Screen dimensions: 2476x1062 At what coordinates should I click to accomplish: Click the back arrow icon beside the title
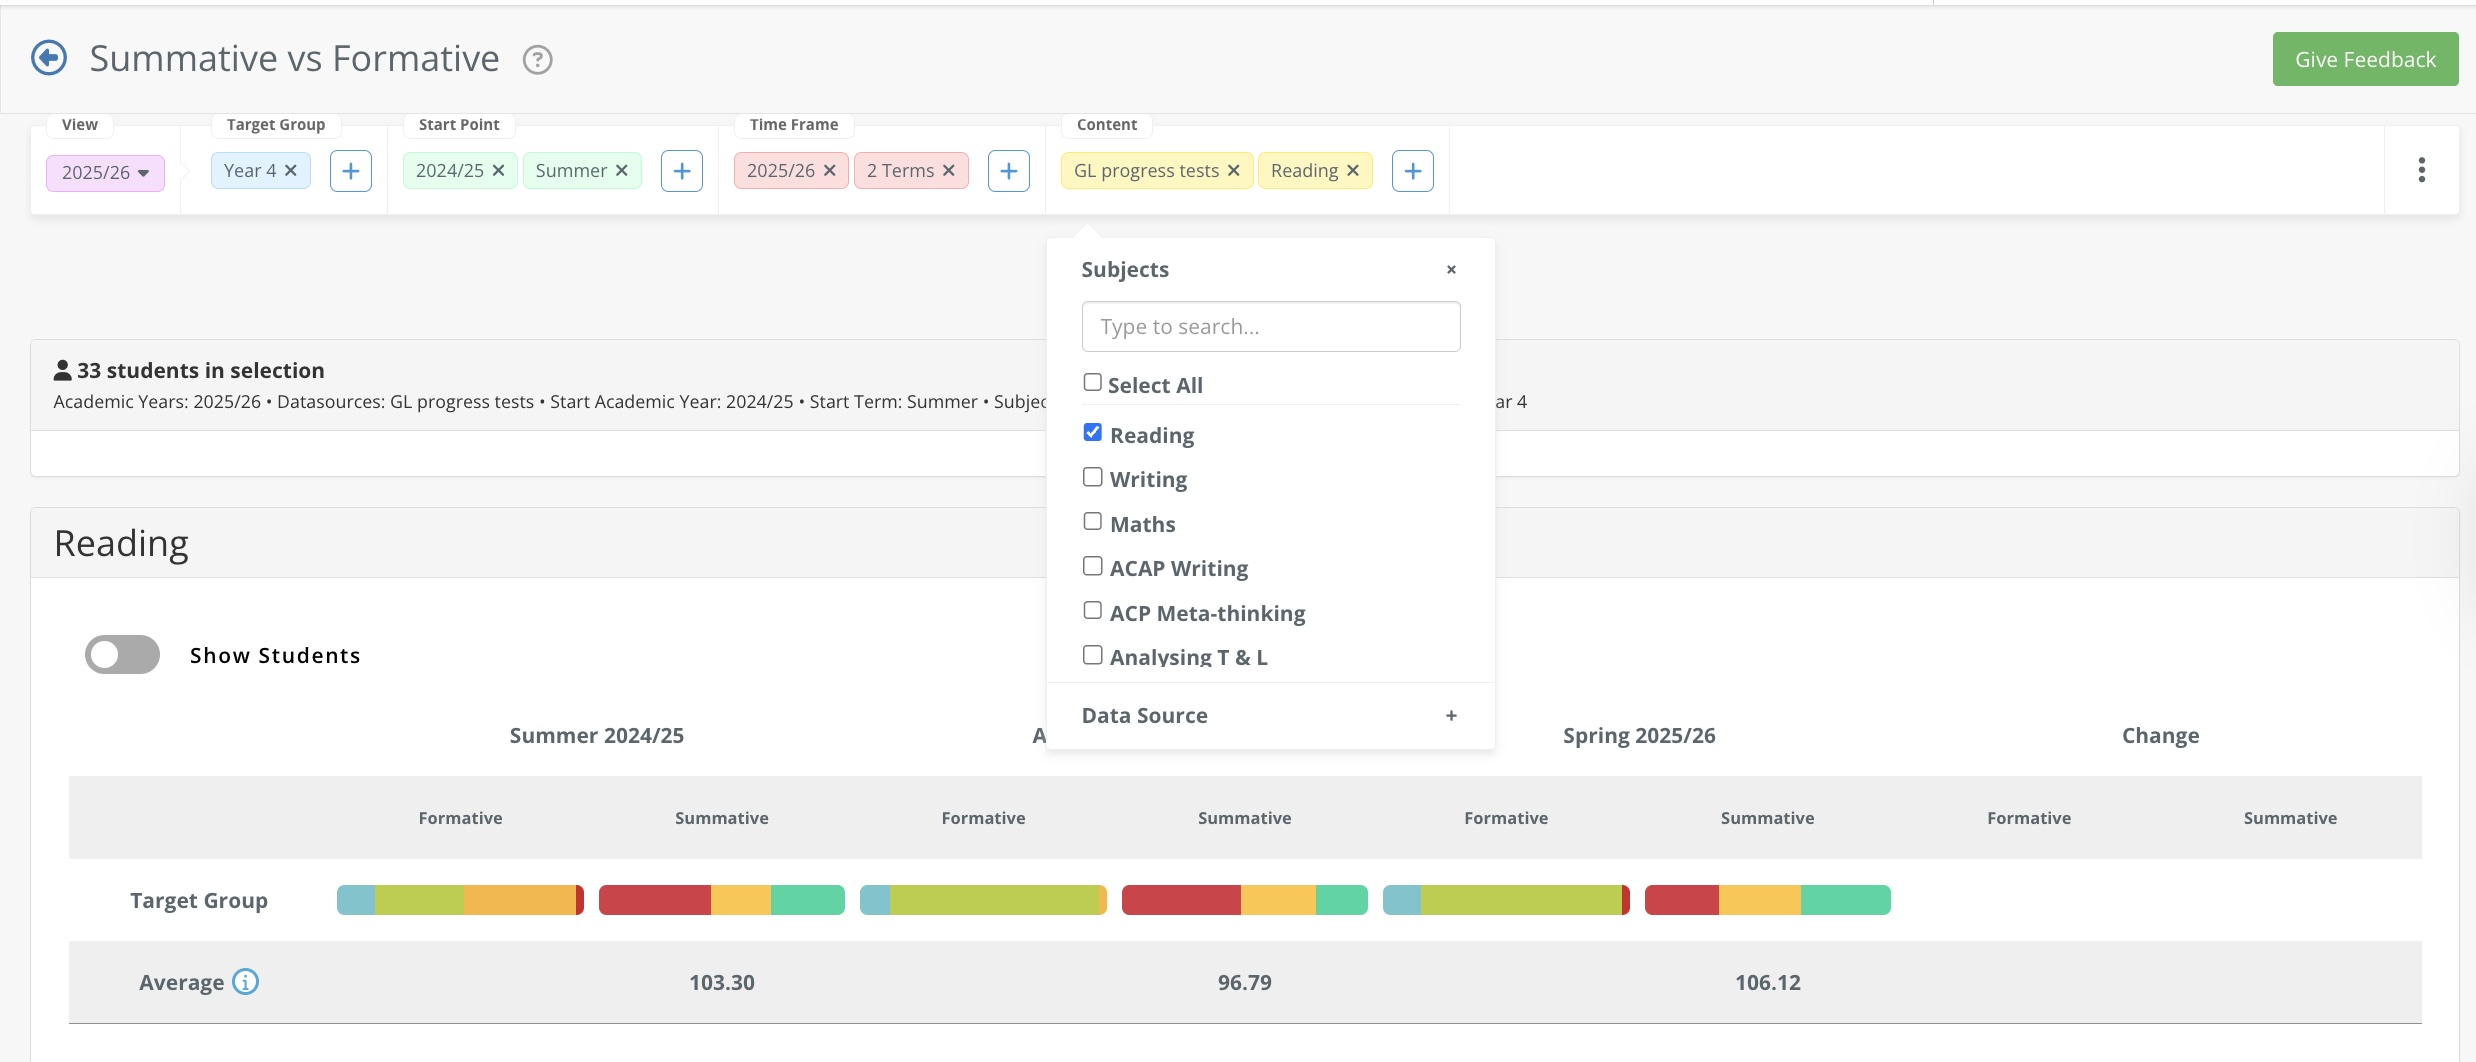(49, 58)
